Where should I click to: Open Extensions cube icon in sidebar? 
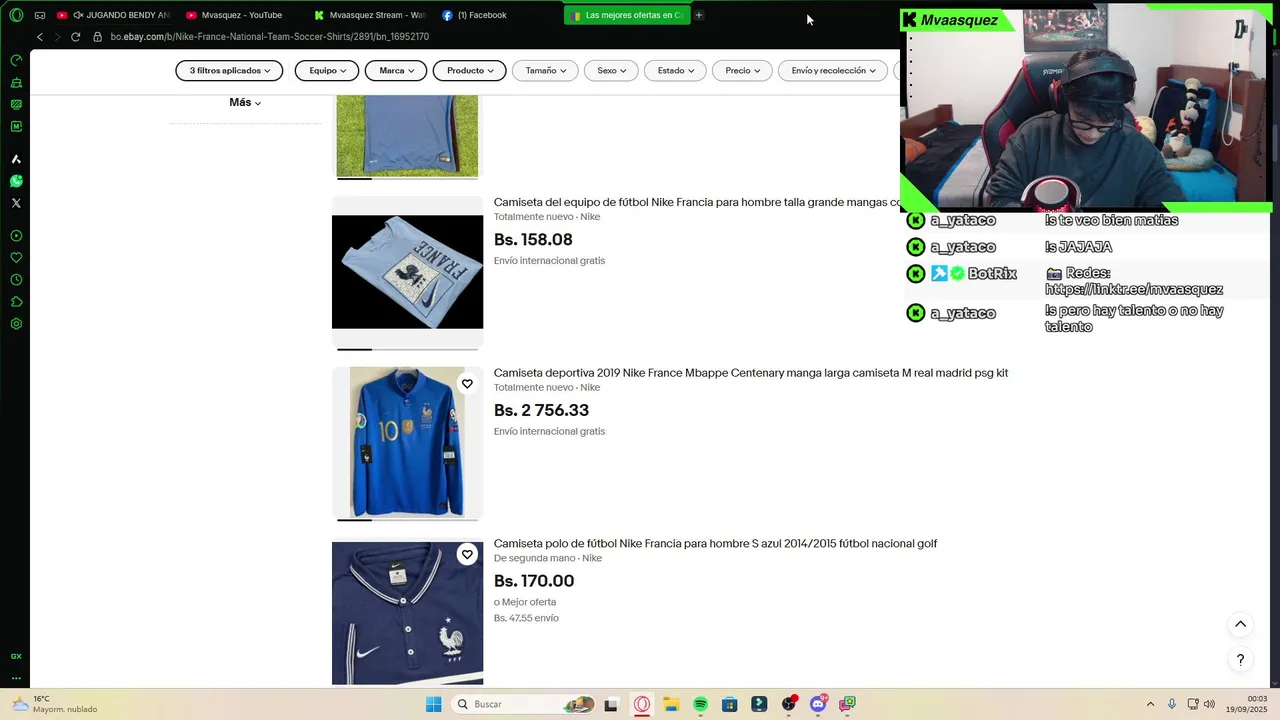pyautogui.click(x=16, y=302)
